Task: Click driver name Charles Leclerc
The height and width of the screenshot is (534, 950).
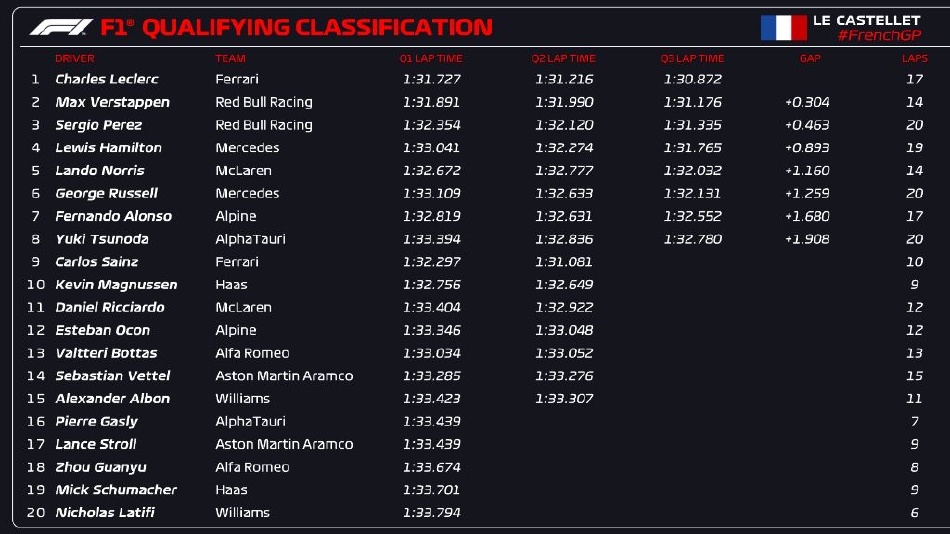Action: pos(107,79)
